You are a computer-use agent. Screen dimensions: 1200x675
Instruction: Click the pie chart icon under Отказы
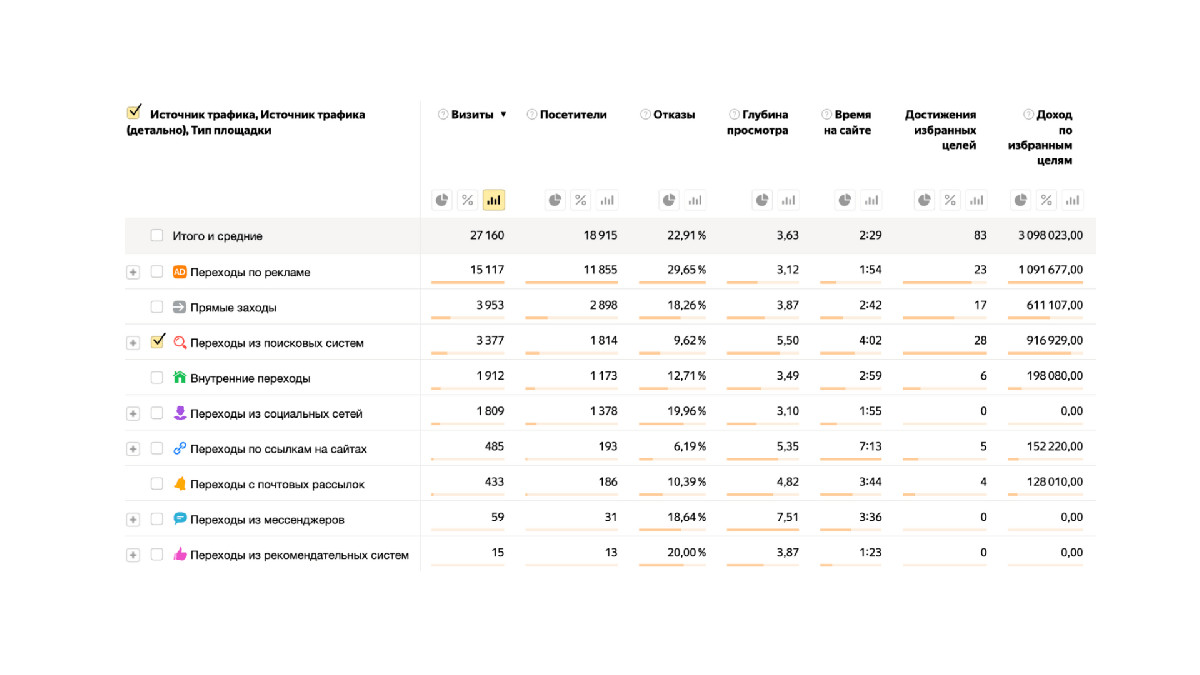668,201
